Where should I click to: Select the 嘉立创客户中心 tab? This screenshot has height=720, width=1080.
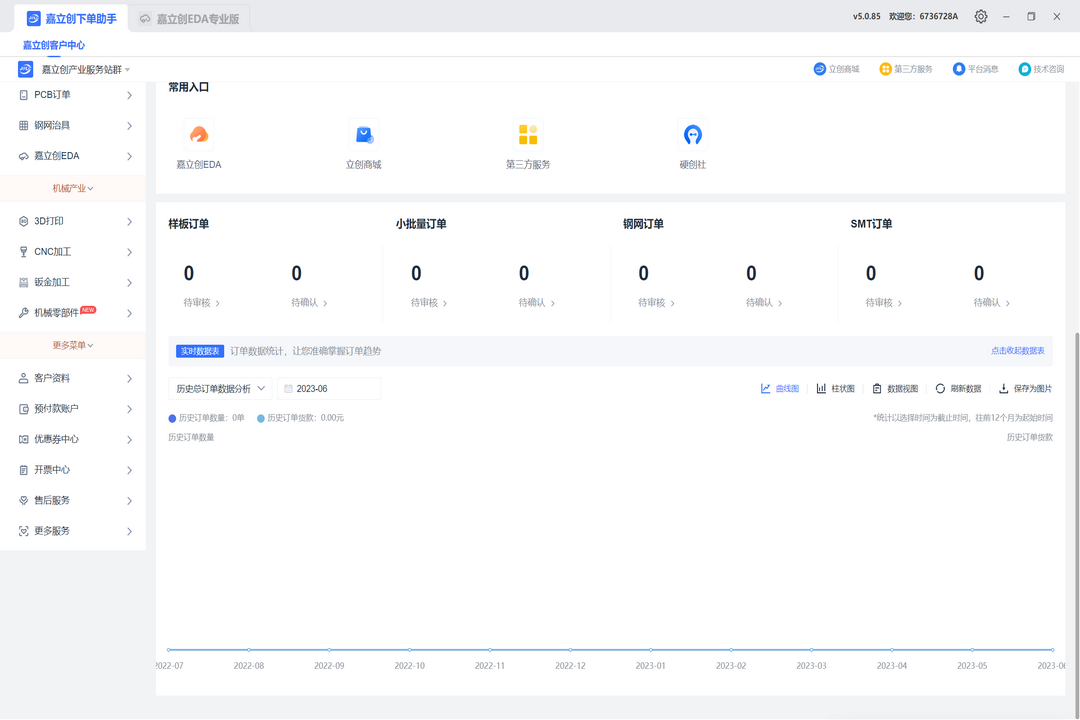click(x=54, y=45)
